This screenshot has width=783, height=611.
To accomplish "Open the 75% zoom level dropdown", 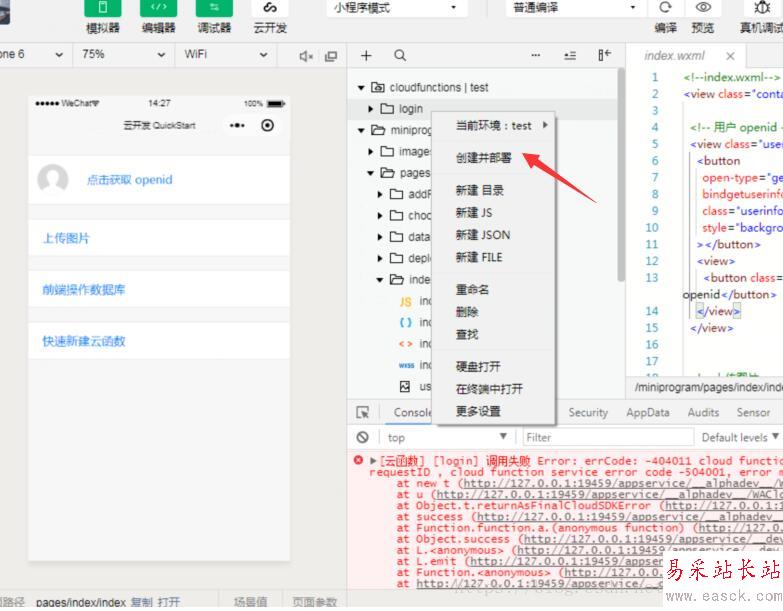I will point(123,54).
